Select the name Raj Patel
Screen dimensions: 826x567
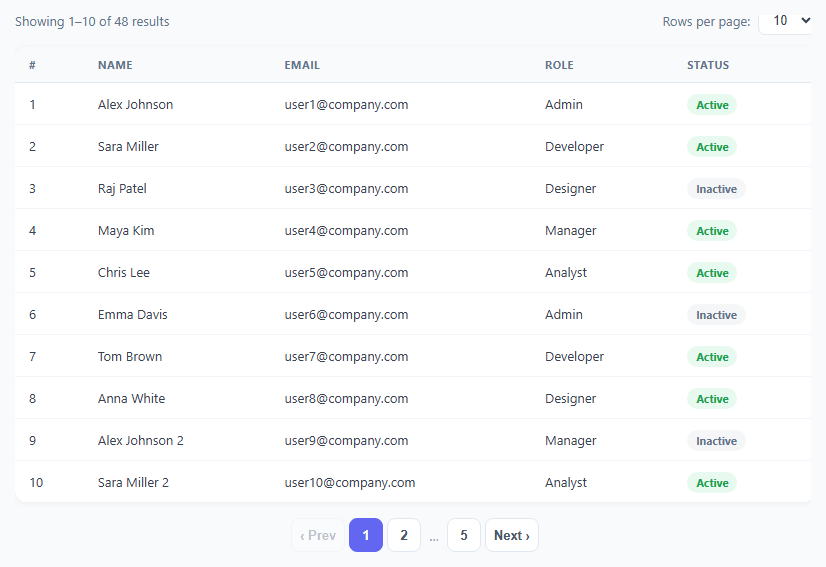[122, 189]
